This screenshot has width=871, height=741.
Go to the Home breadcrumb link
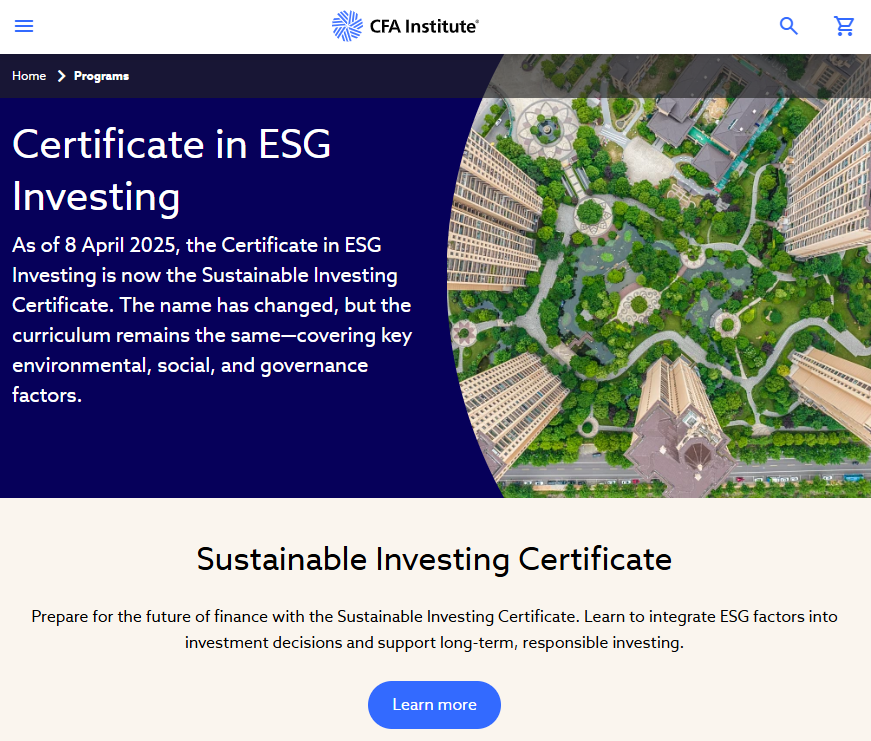pos(29,76)
